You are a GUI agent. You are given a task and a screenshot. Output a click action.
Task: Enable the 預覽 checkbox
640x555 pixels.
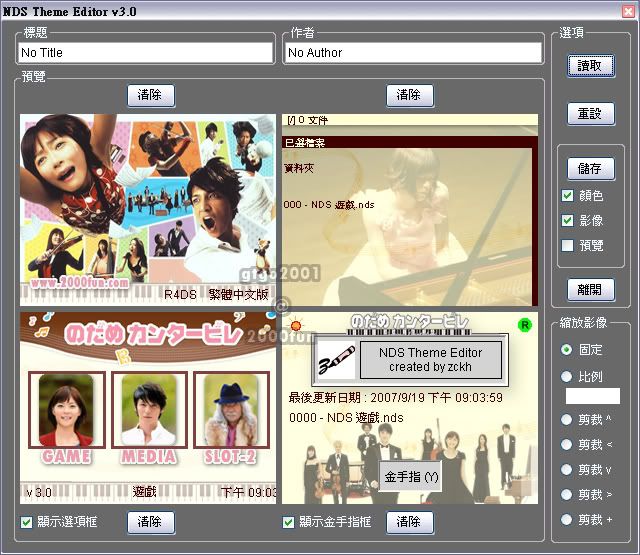click(x=568, y=245)
